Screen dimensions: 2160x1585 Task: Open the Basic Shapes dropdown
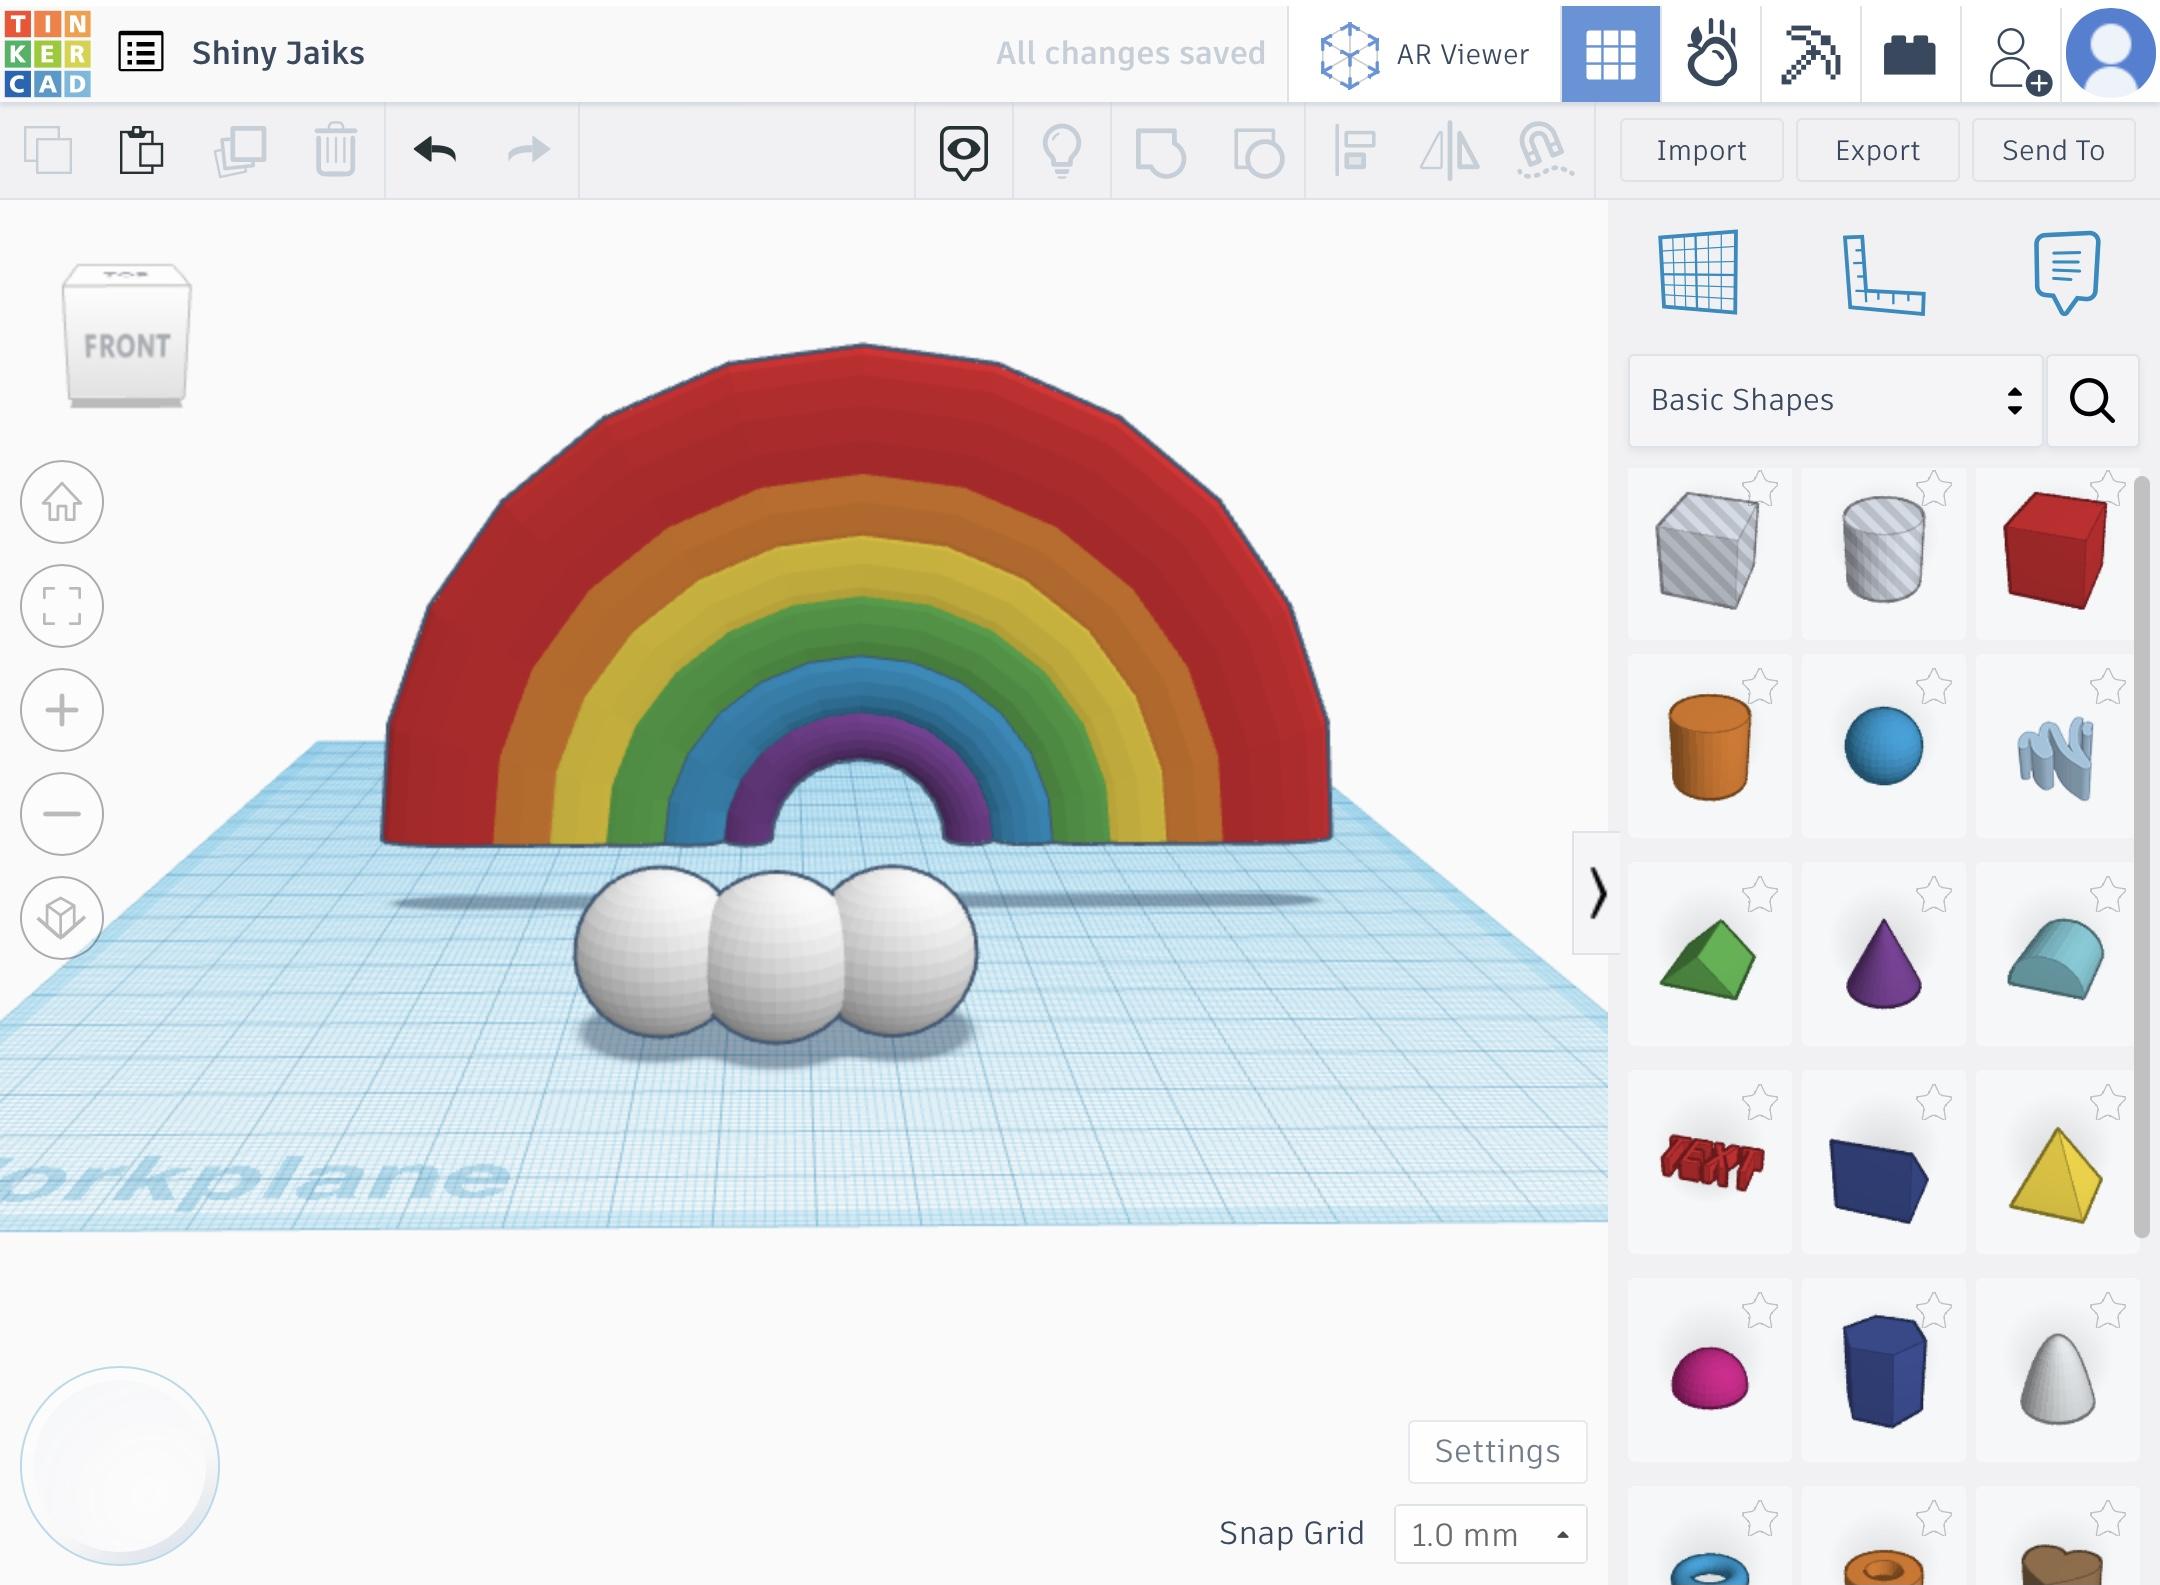pyautogui.click(x=1834, y=400)
